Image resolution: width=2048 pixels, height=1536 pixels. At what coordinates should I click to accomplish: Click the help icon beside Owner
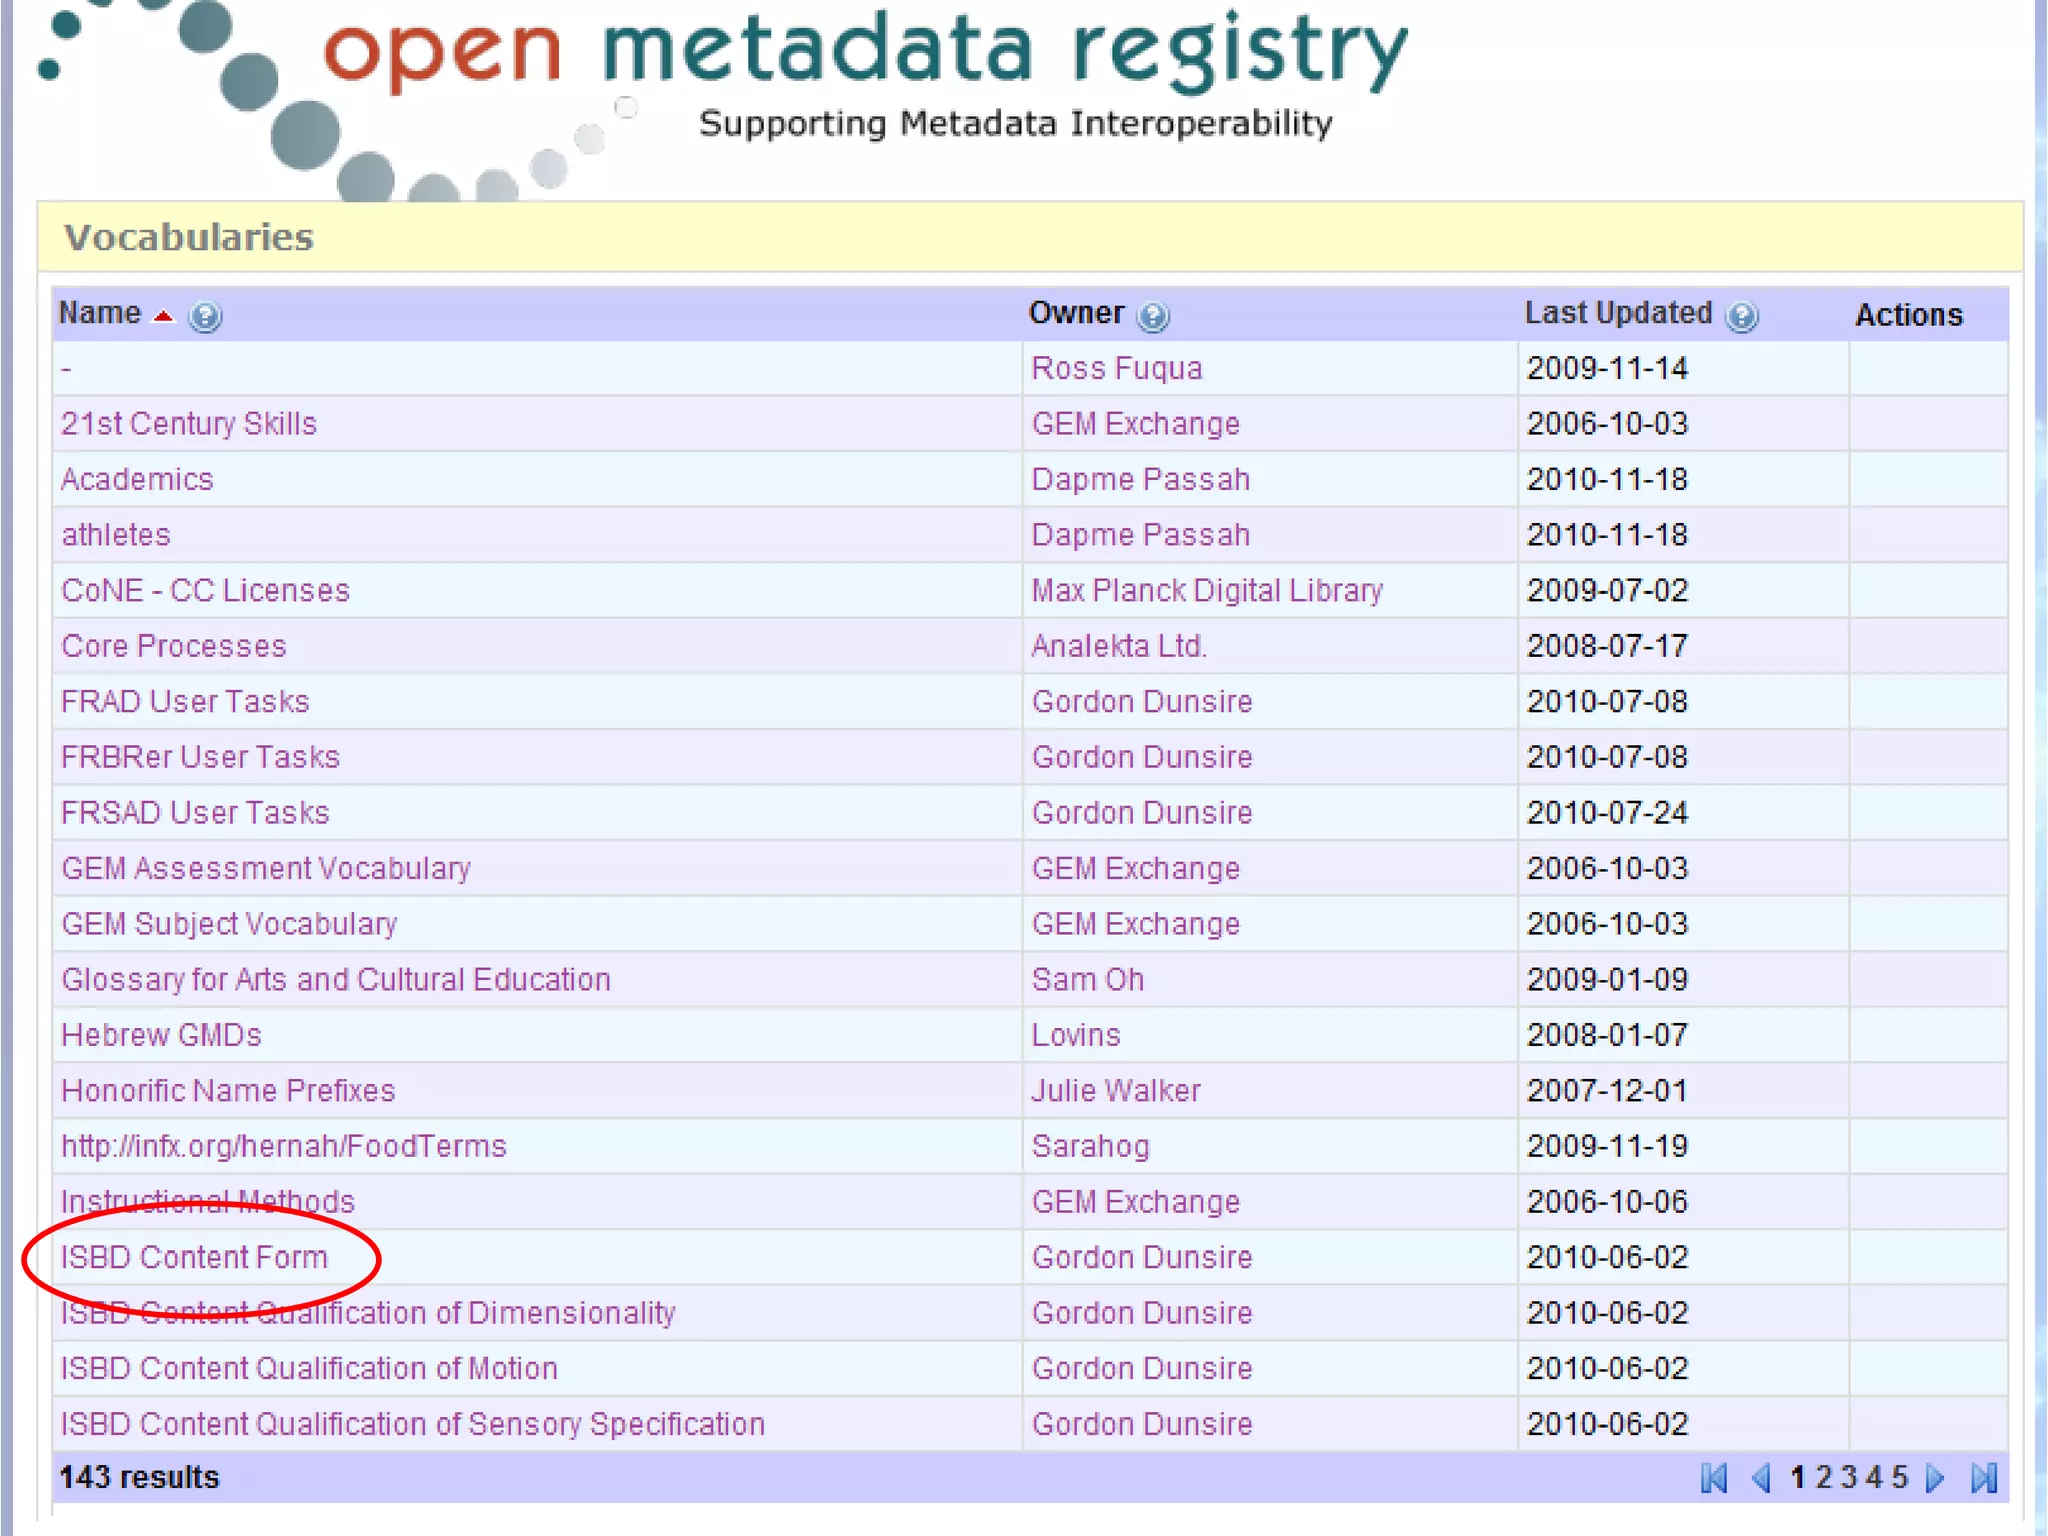tap(1153, 317)
